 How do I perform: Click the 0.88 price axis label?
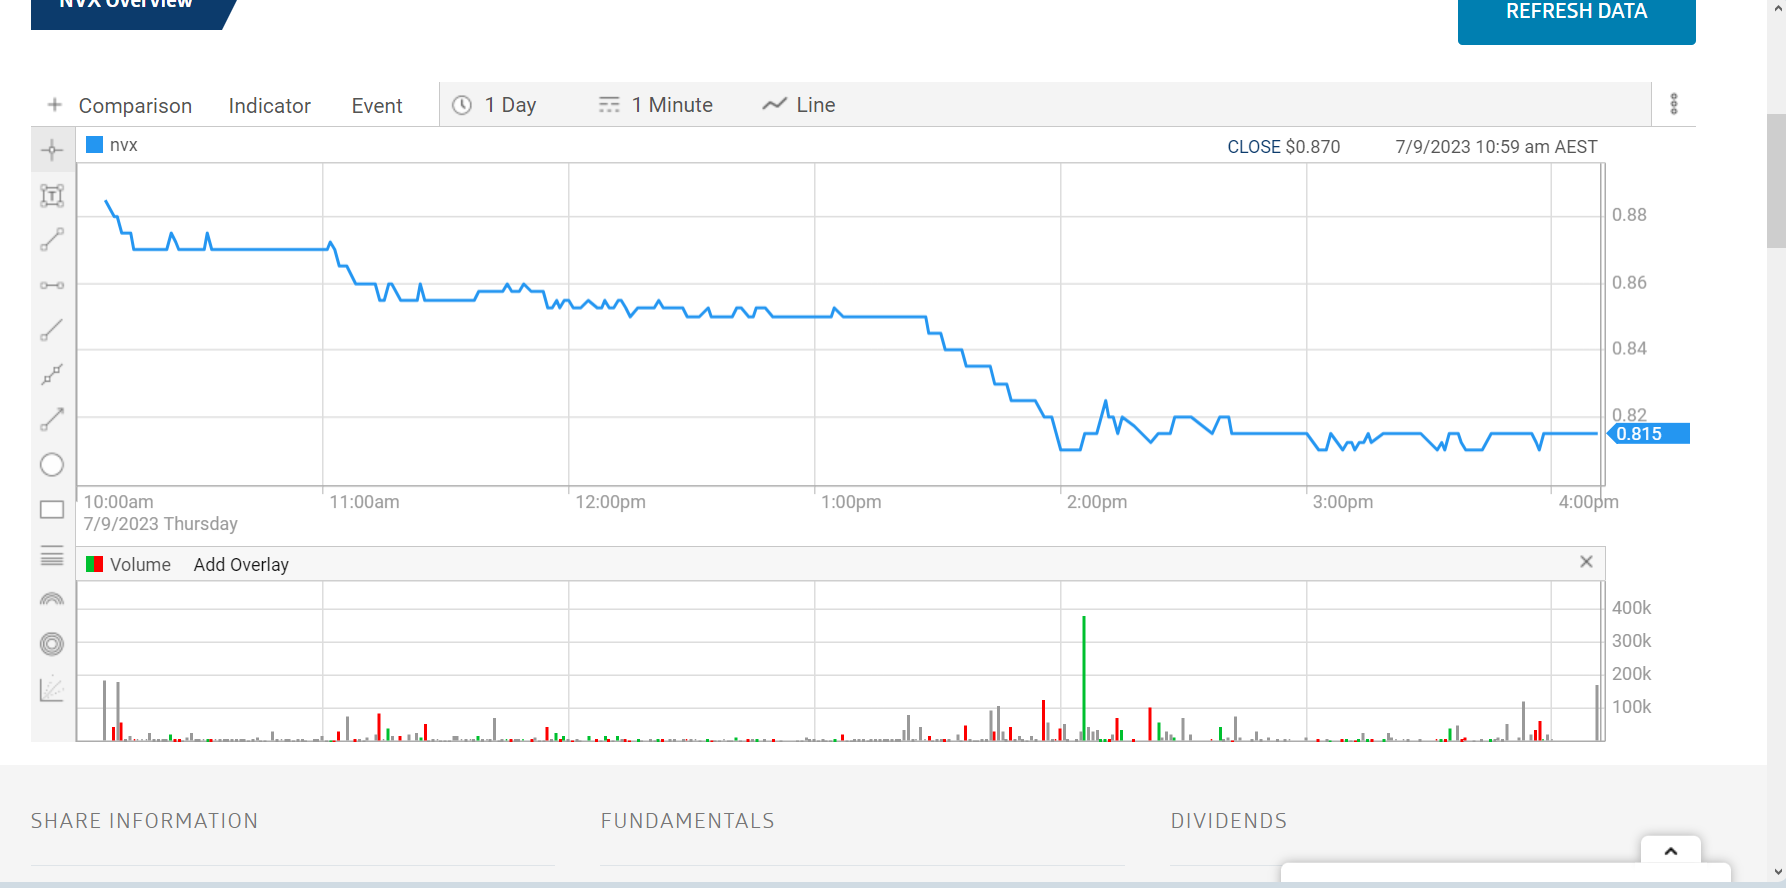click(x=1629, y=215)
